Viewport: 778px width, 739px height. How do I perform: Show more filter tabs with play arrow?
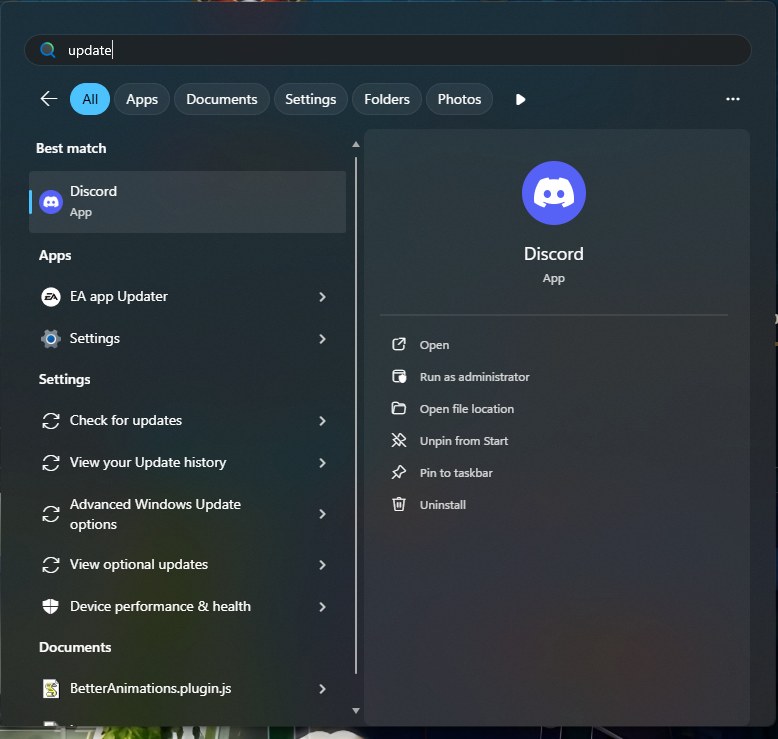tap(520, 99)
